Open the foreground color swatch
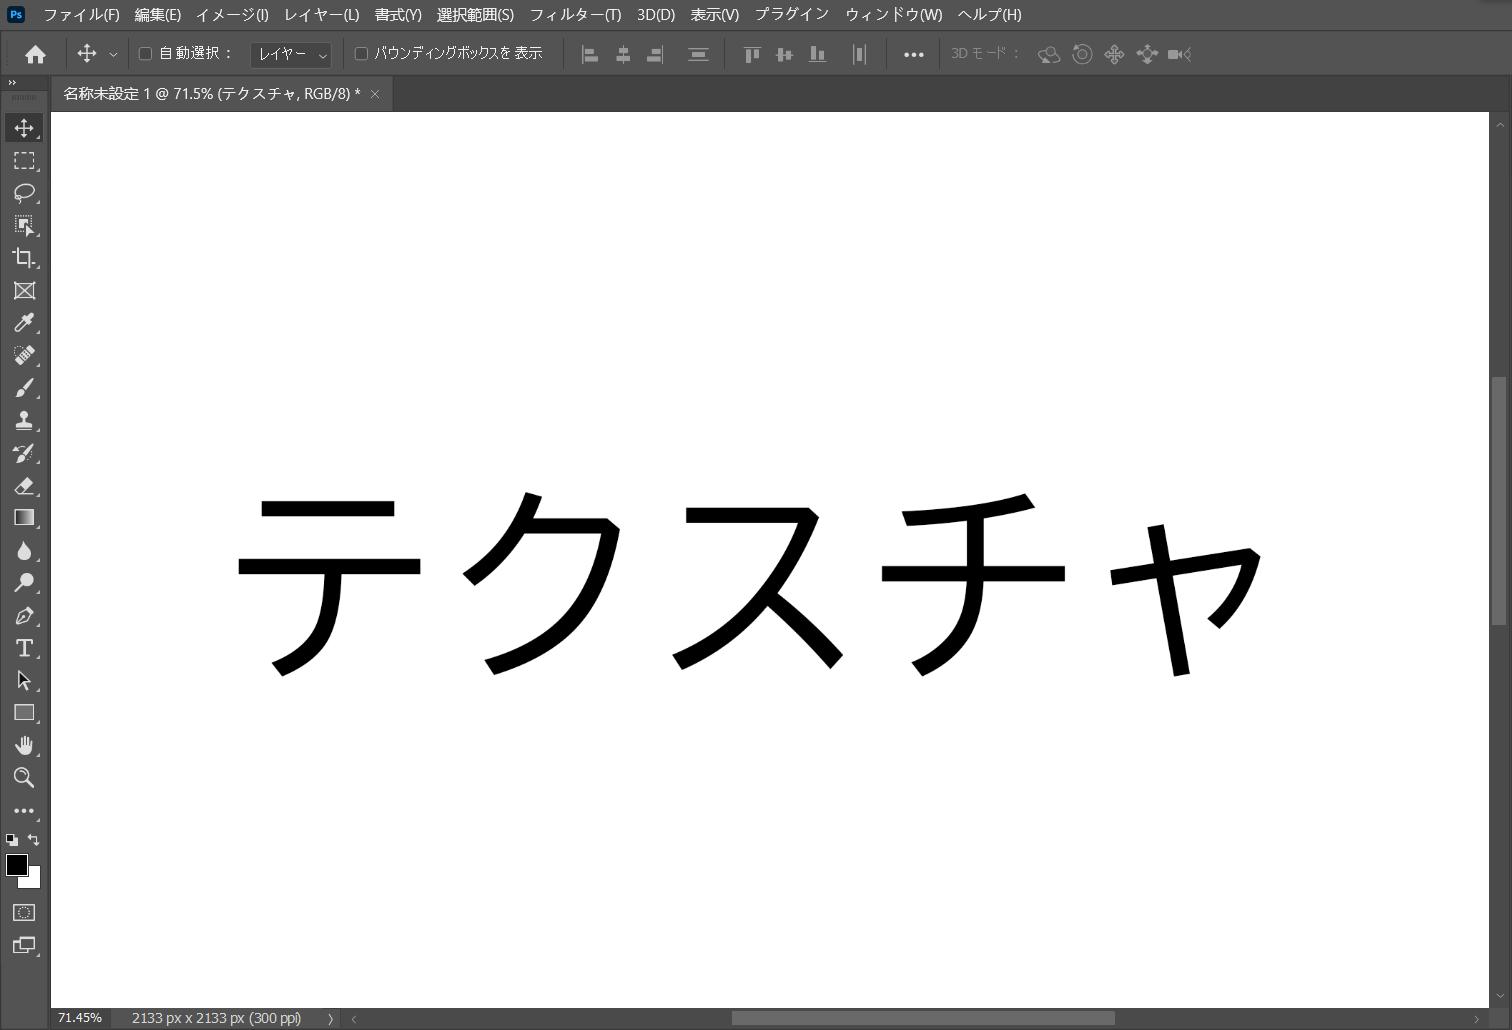The width and height of the screenshot is (1512, 1030). [x=16, y=866]
